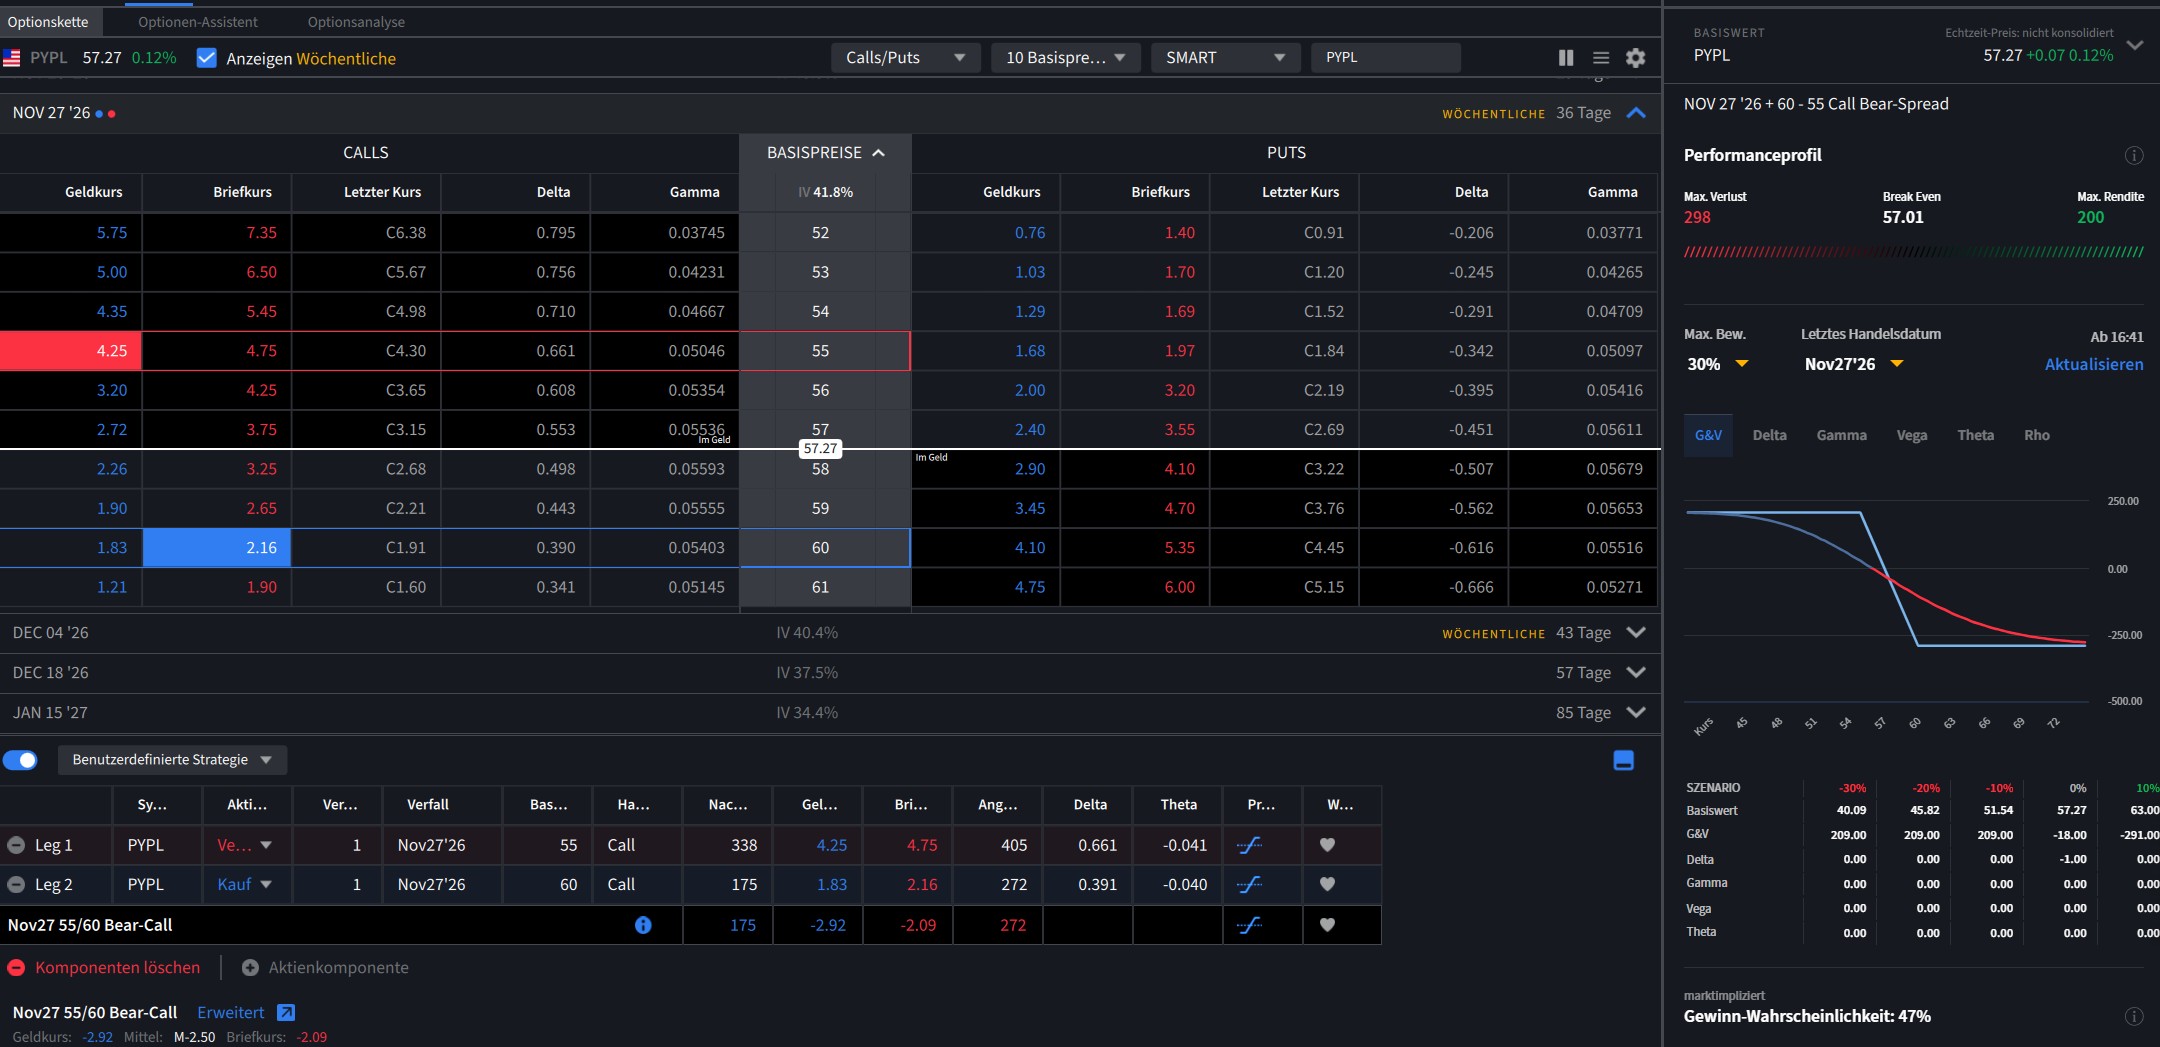
Task: Add Leg 1 to favorites with heart icon
Action: tap(1327, 845)
